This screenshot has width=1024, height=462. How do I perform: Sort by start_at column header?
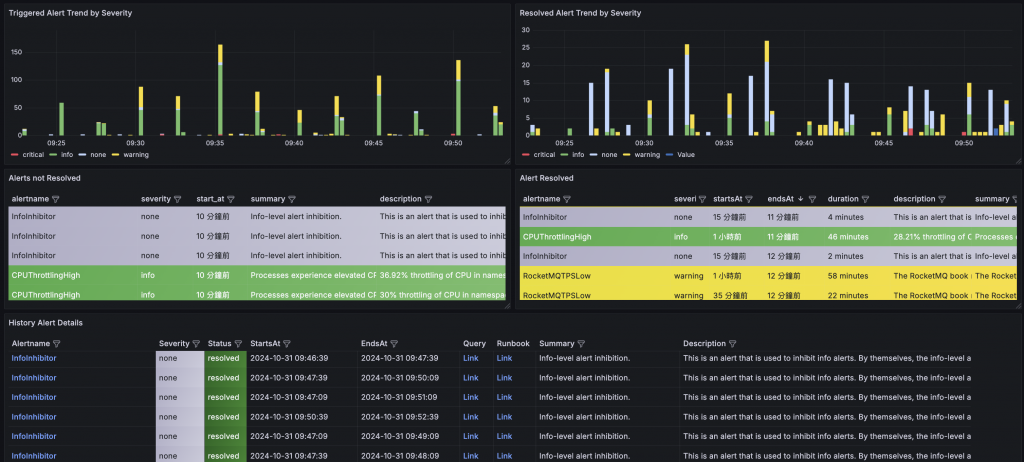(210, 199)
